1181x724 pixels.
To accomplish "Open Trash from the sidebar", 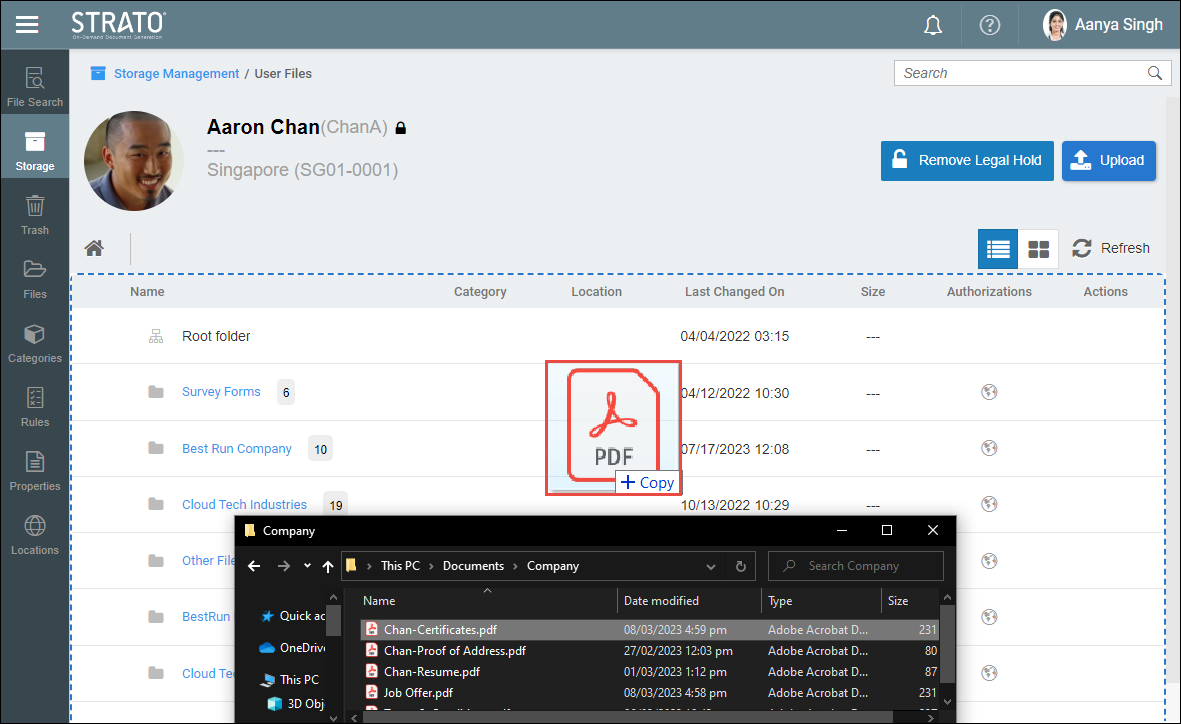I will [x=35, y=214].
